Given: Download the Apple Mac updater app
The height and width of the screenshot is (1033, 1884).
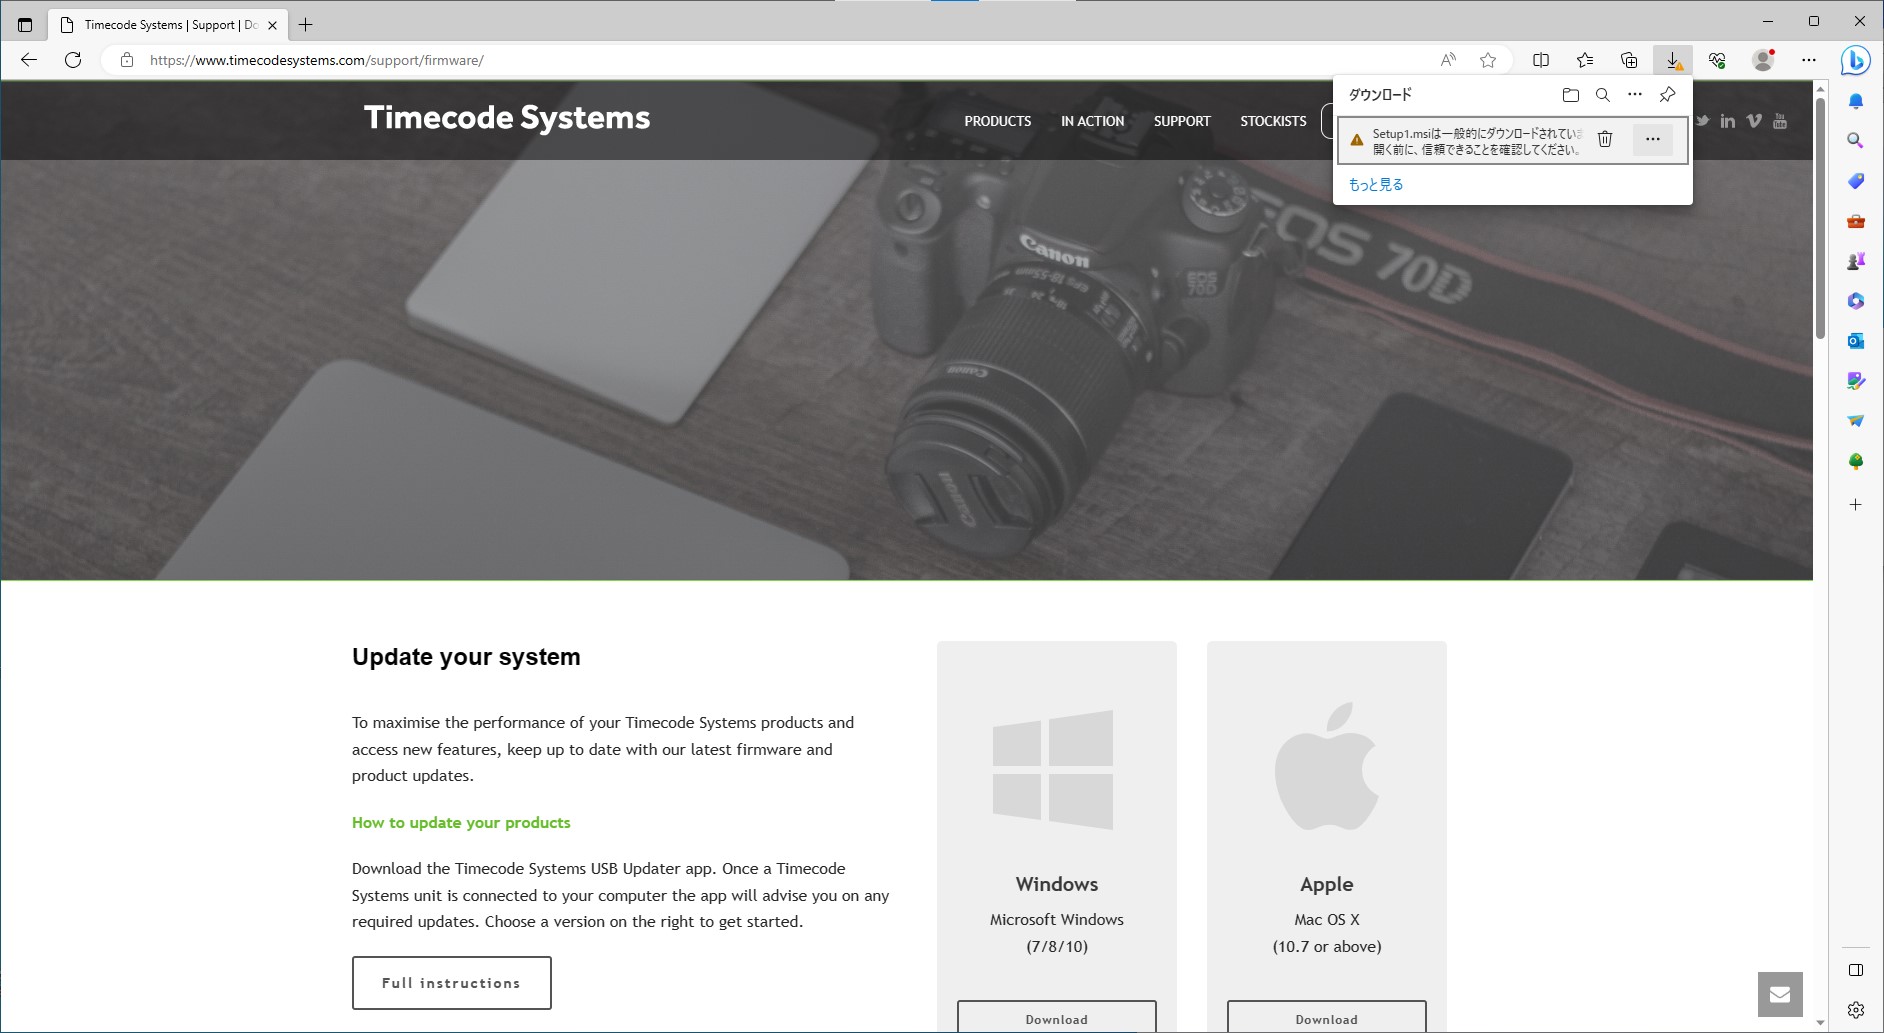Looking at the screenshot, I should click(1327, 1017).
